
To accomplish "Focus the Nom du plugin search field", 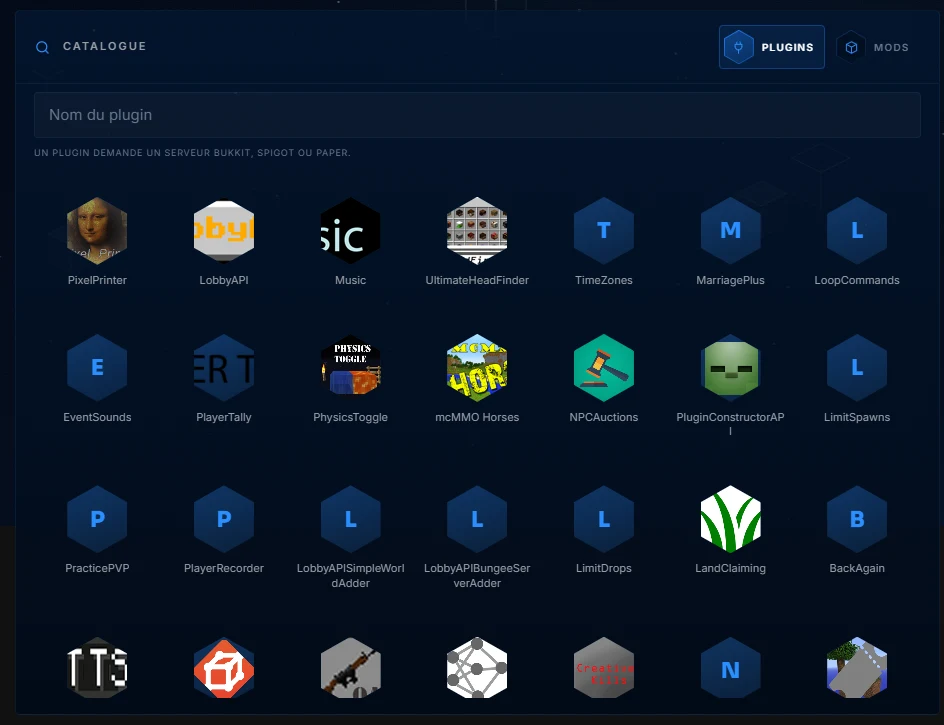I will pyautogui.click(x=477, y=115).
